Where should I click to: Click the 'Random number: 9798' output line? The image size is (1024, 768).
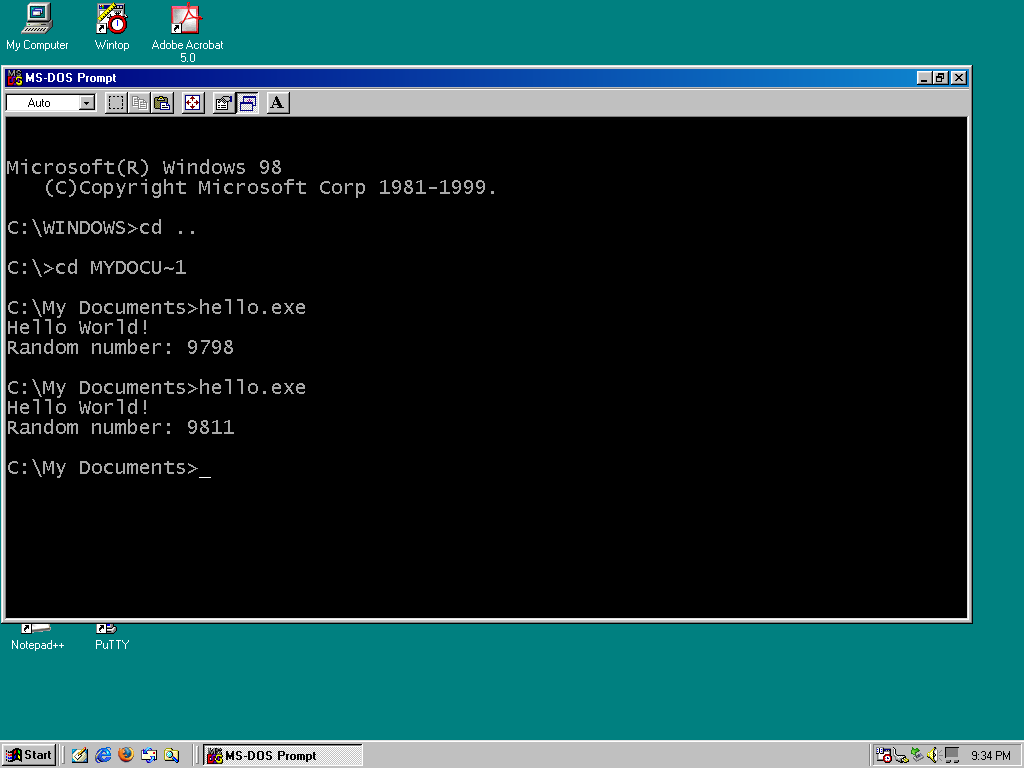click(x=120, y=347)
